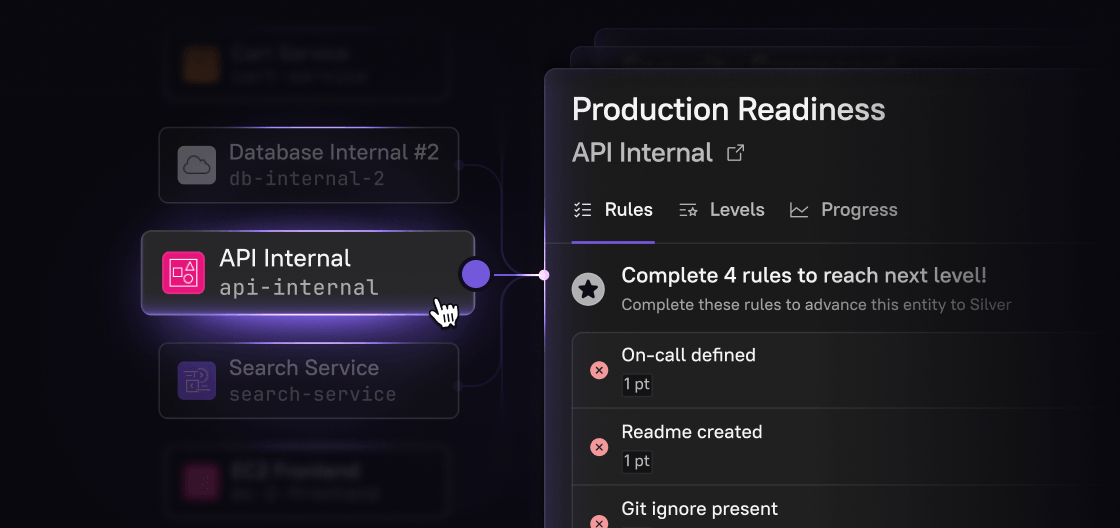
Task: Open the Readme created rule
Action: 692,432
